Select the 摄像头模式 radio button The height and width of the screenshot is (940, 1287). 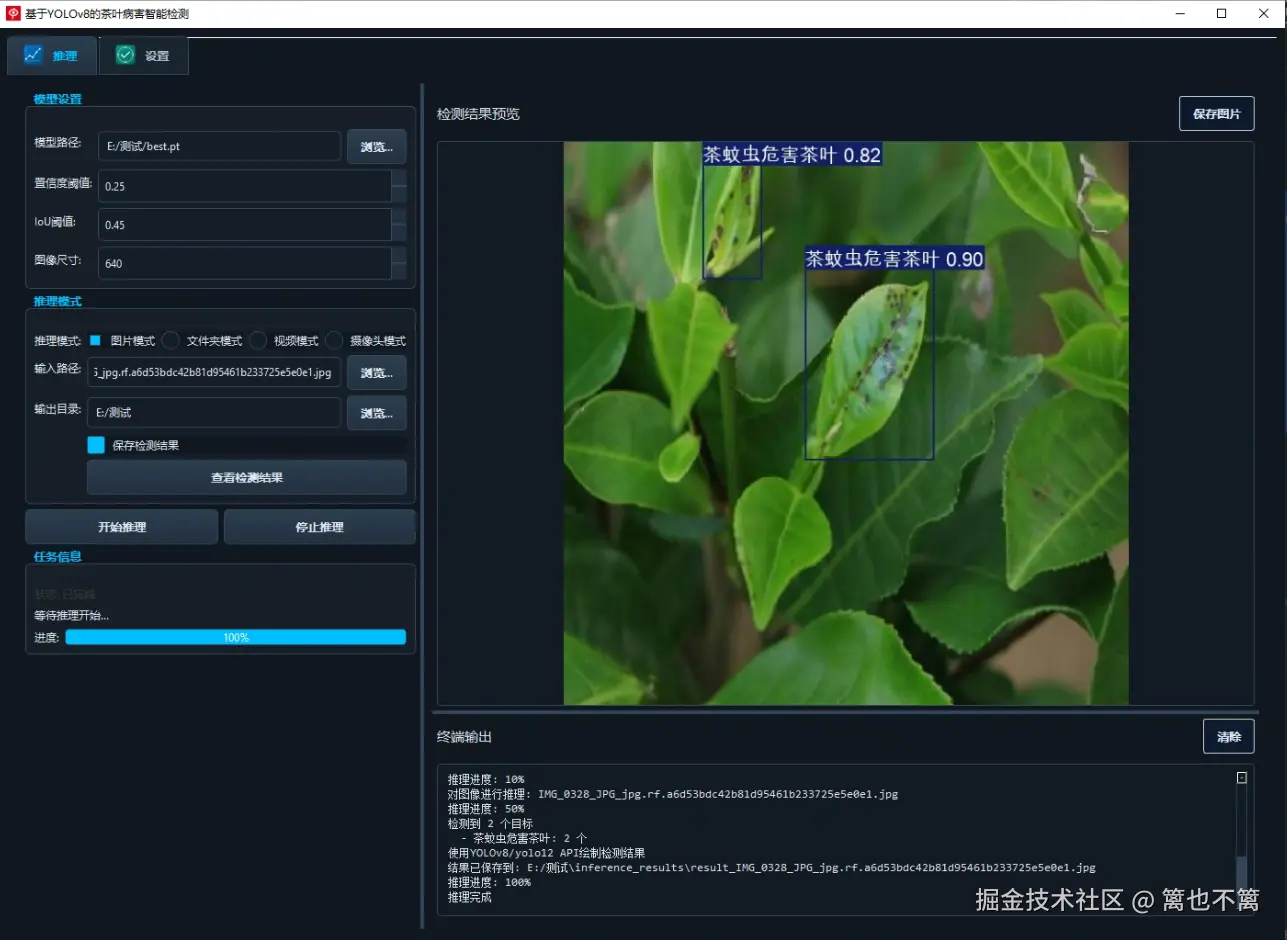point(334,340)
